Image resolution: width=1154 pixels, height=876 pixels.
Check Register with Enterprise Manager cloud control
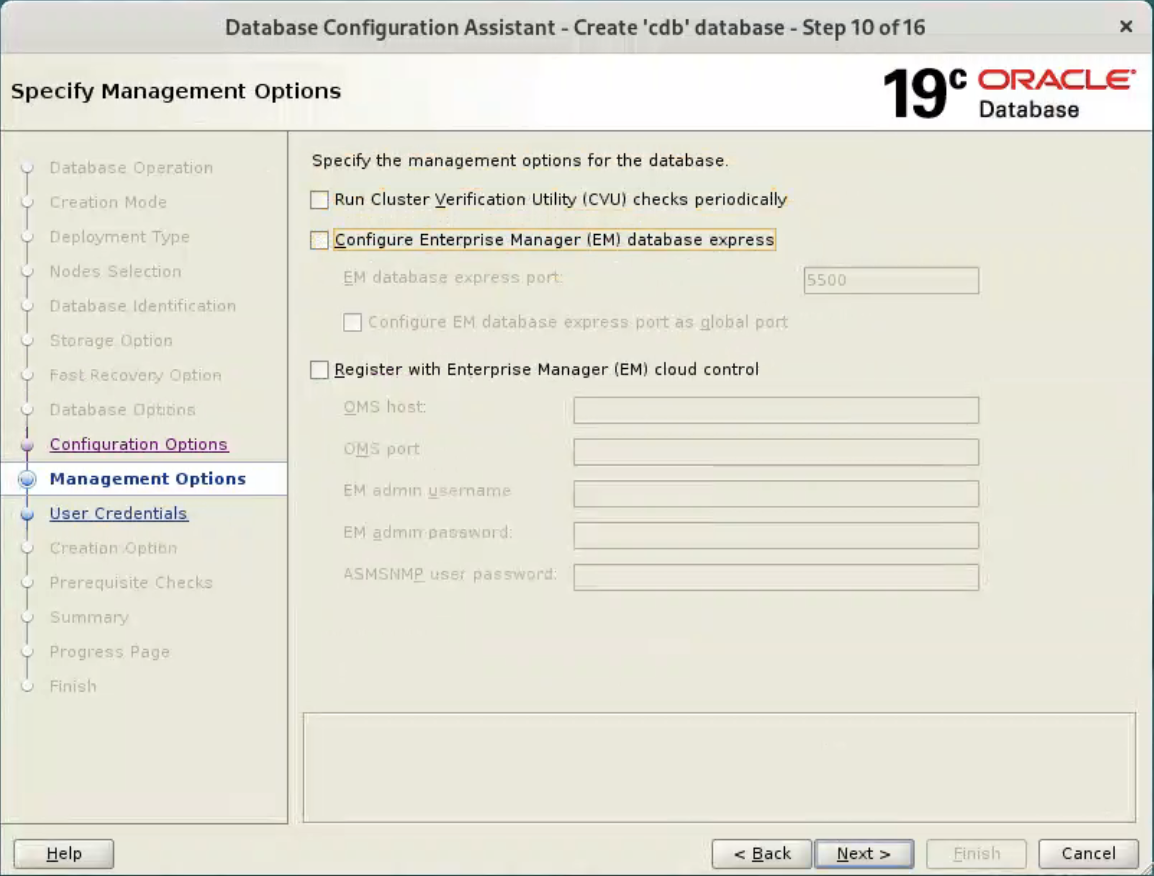coord(319,370)
